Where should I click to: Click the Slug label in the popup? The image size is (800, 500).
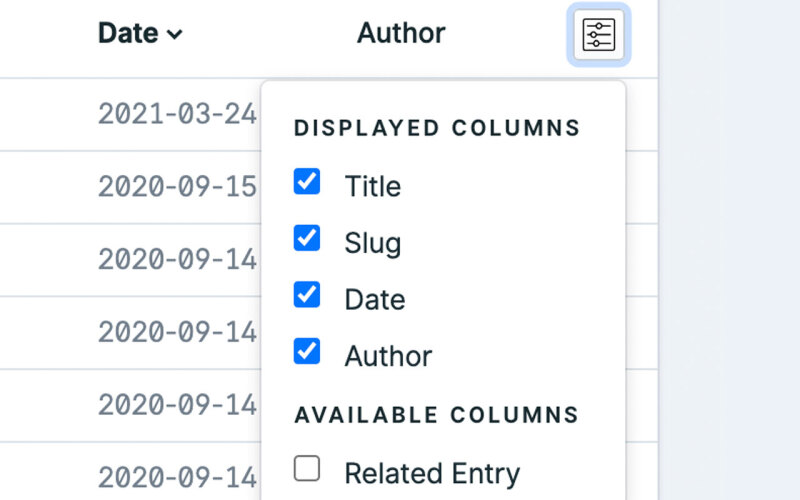[372, 243]
